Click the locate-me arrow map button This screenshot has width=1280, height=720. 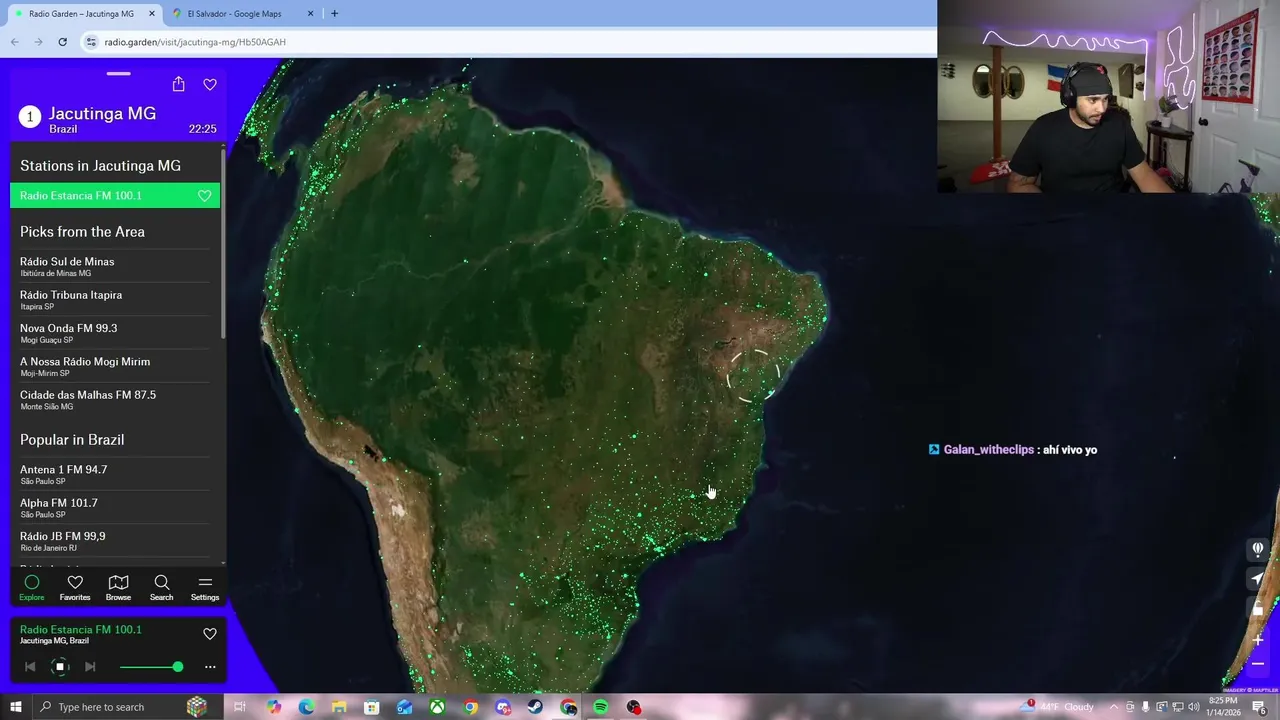(1258, 579)
